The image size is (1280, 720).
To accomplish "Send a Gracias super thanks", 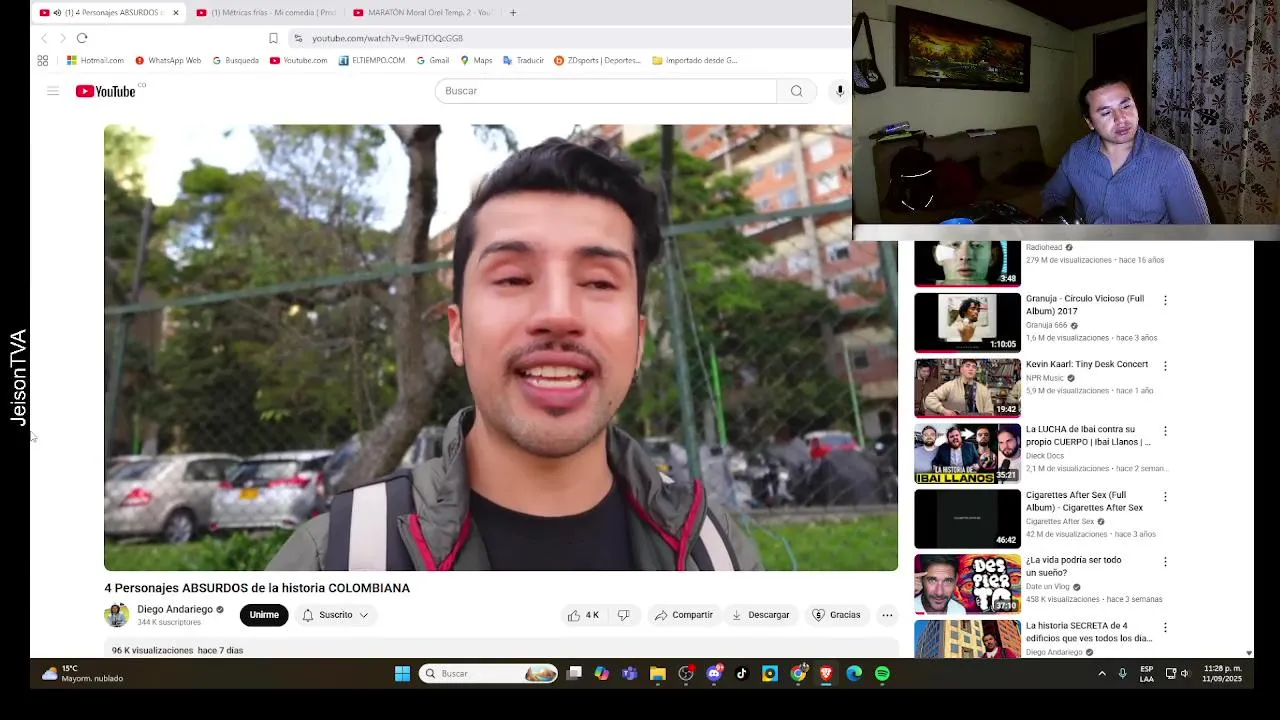I will [837, 615].
